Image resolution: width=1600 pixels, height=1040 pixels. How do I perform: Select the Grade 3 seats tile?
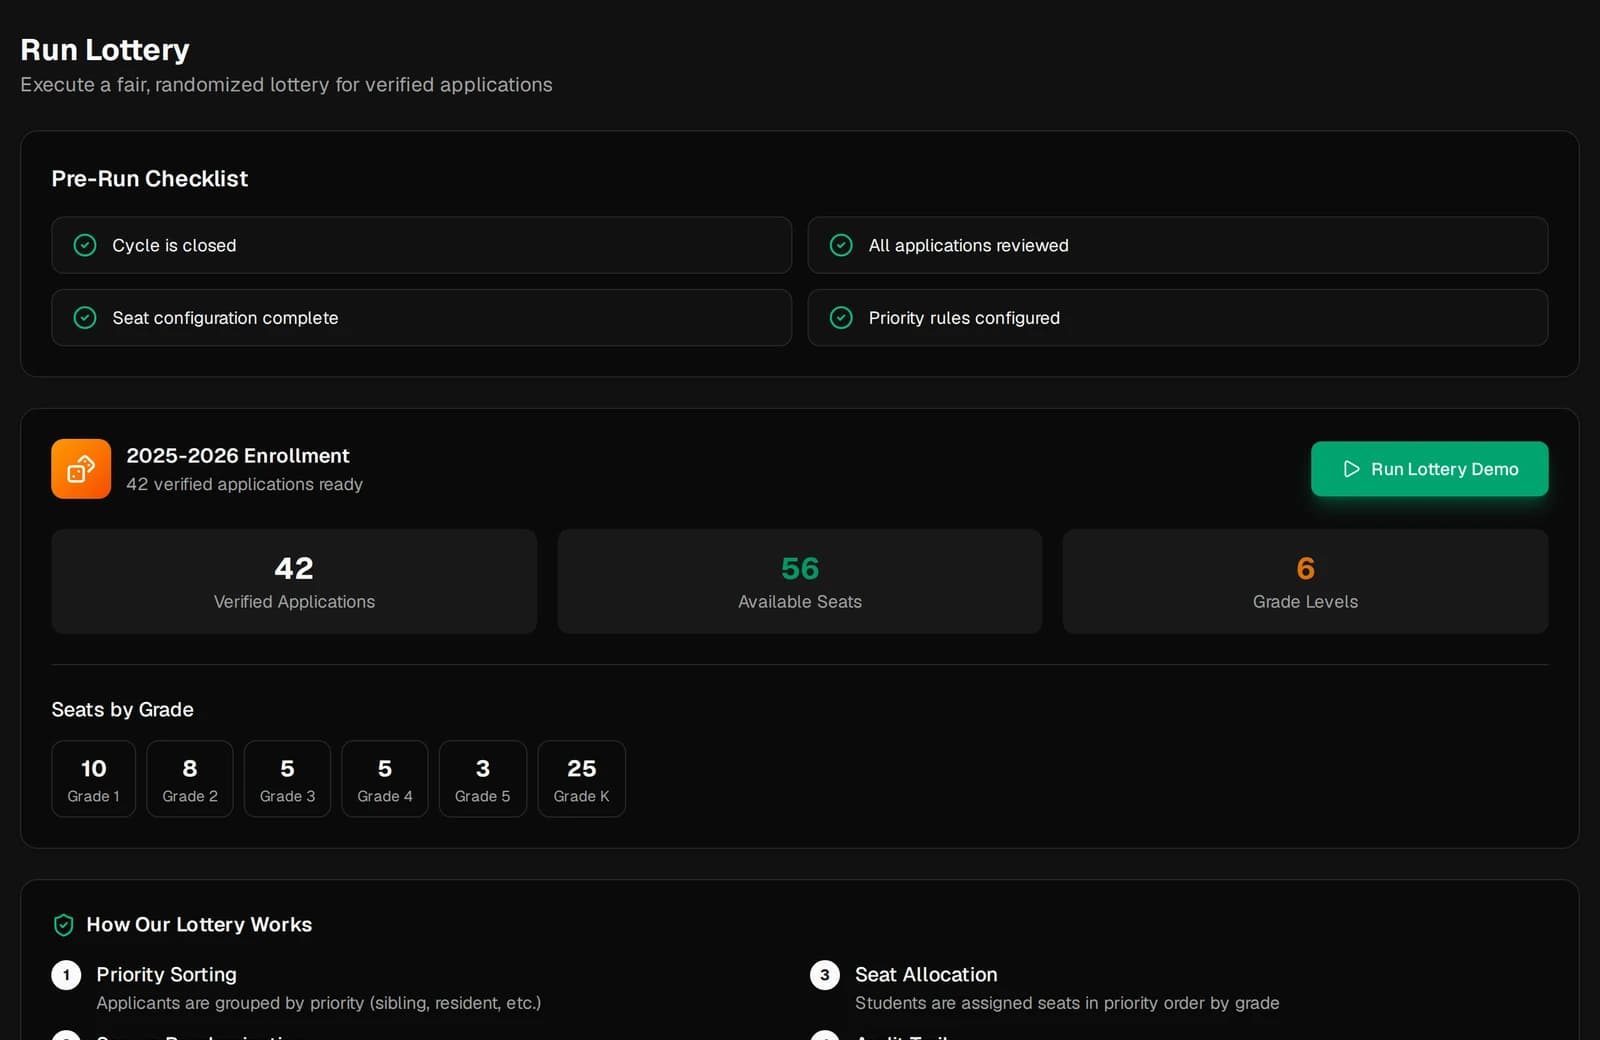pos(287,779)
